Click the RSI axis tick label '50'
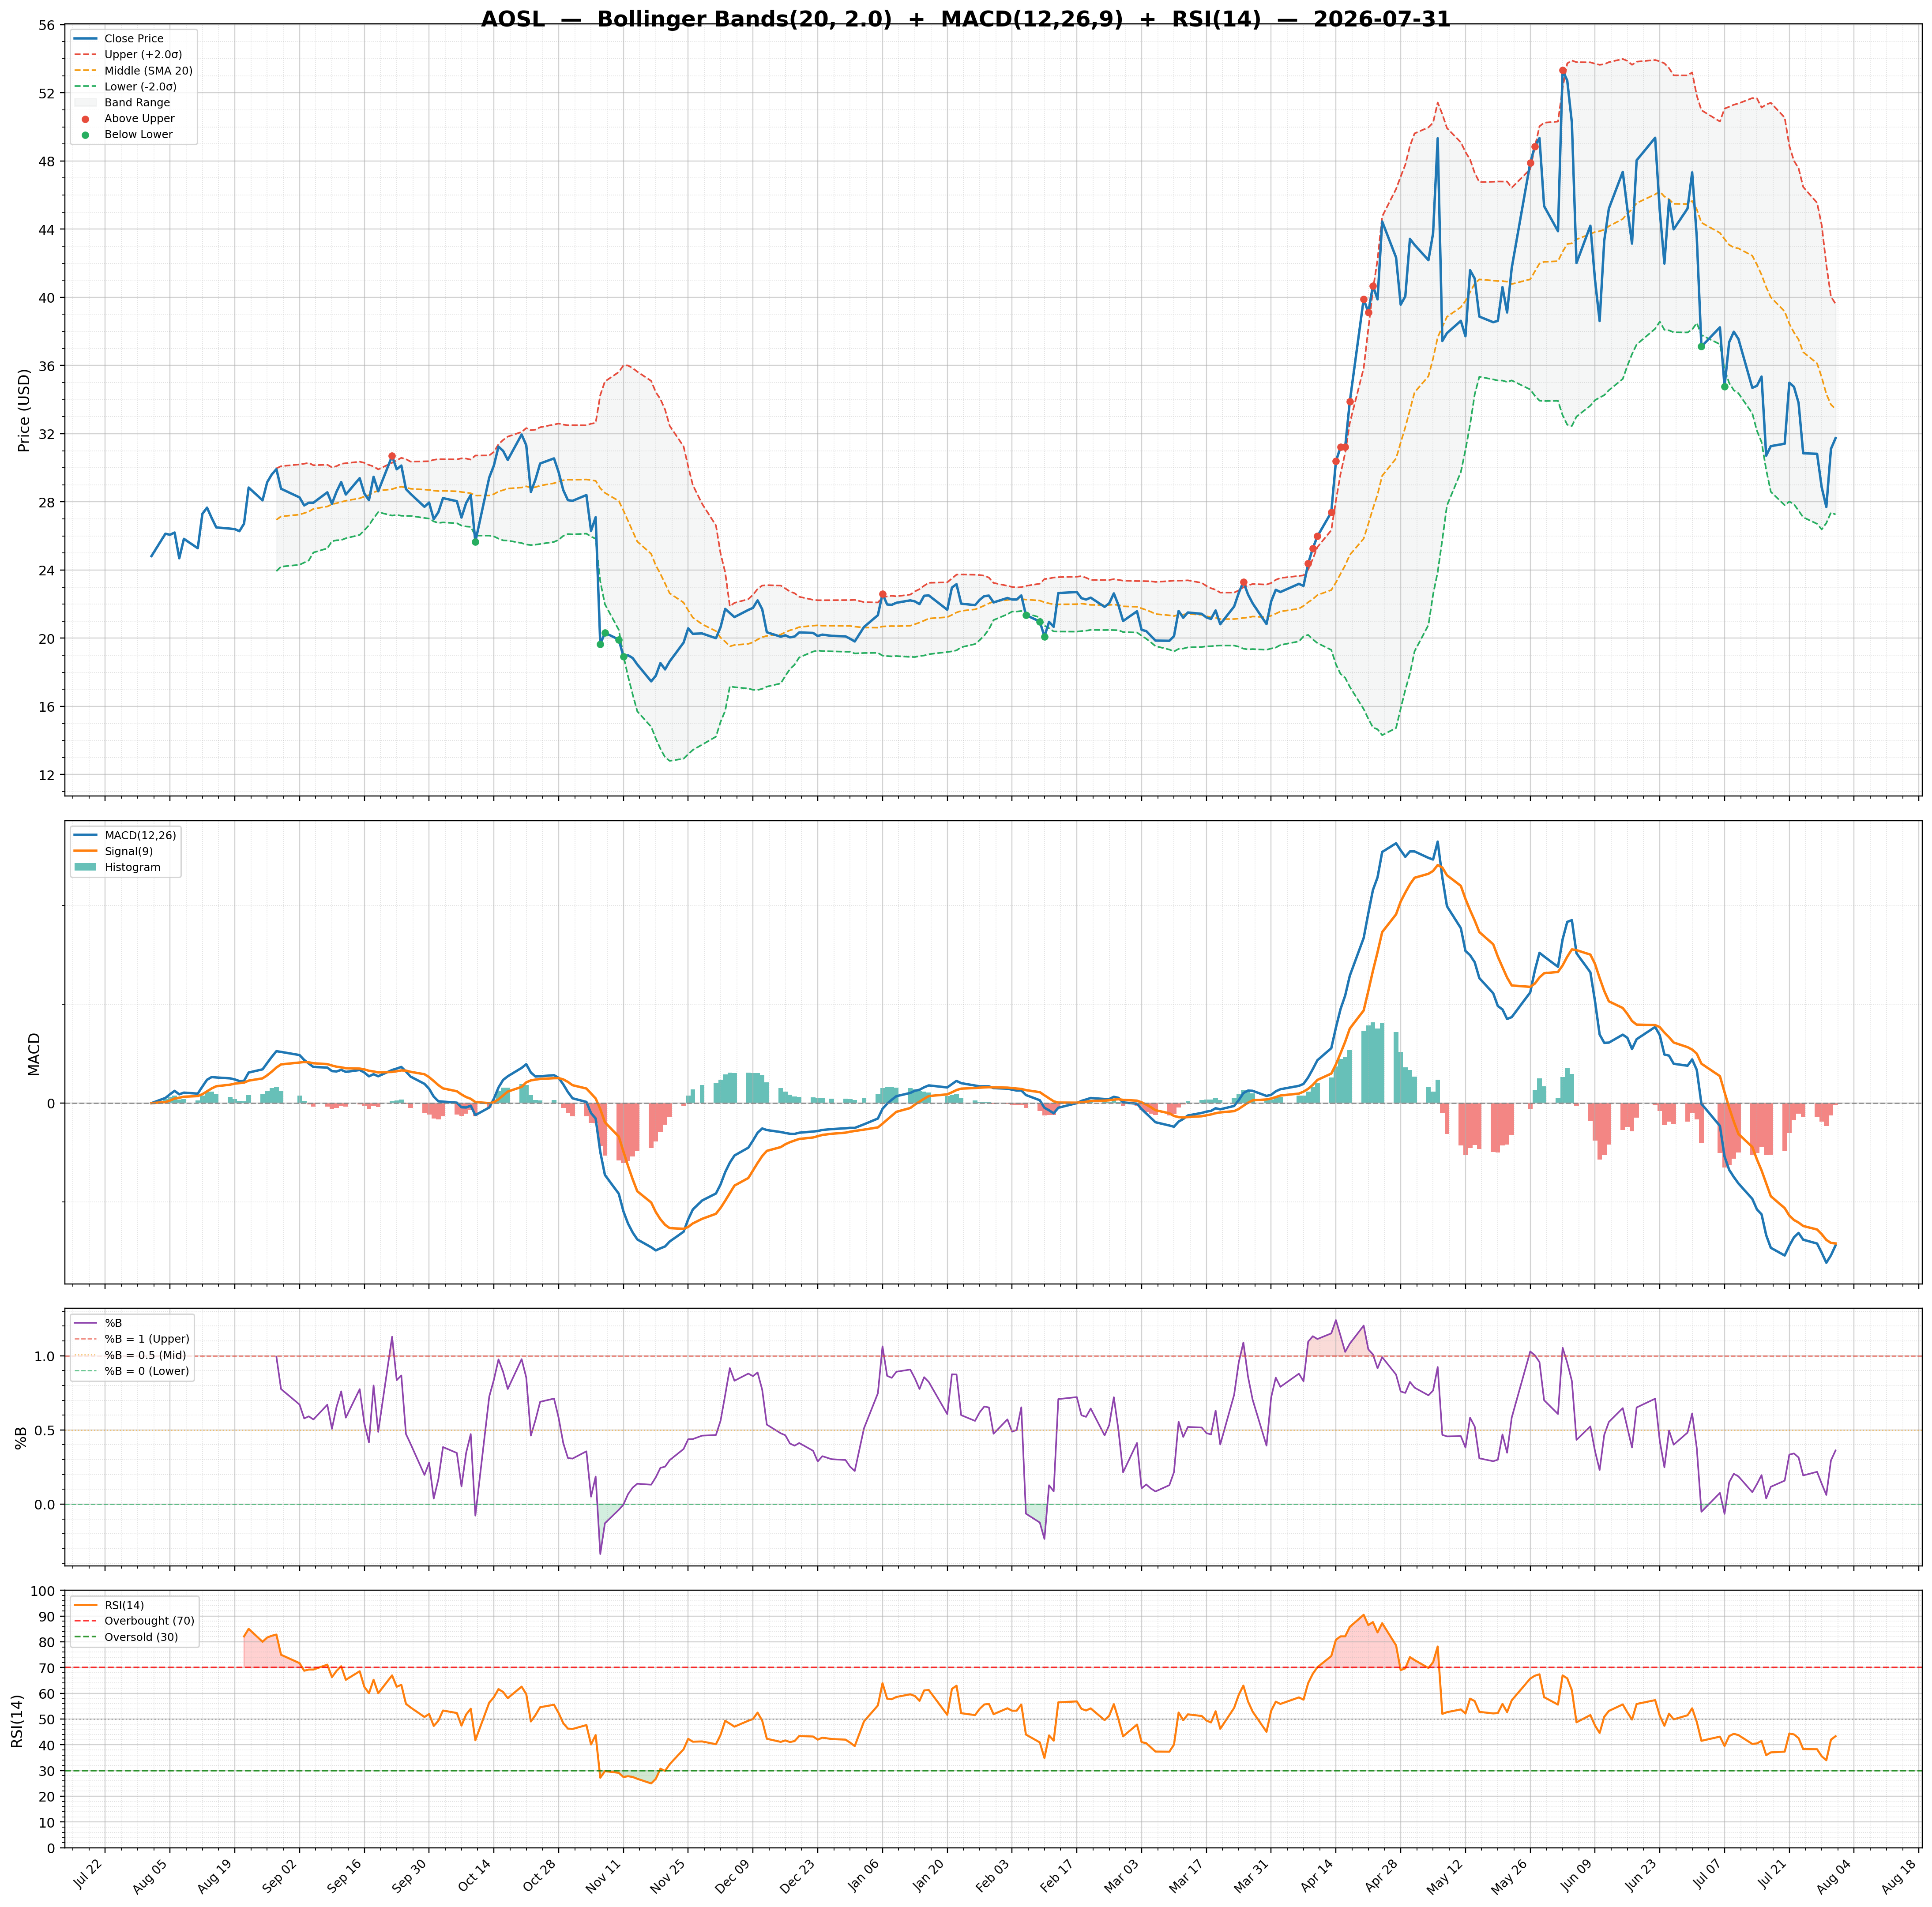This screenshot has width=1932, height=1907. 47,1719
